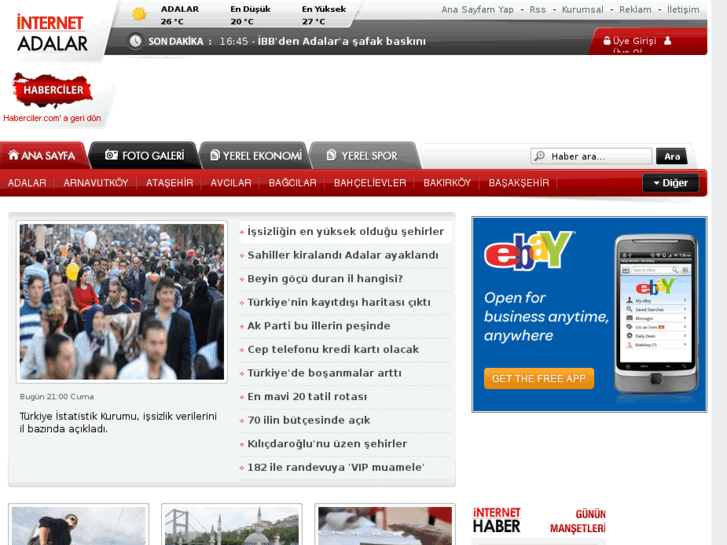Viewport: 727px width, 545px height.
Task: Click the thumbnail with red and white objects
Action: click(x=385, y=526)
